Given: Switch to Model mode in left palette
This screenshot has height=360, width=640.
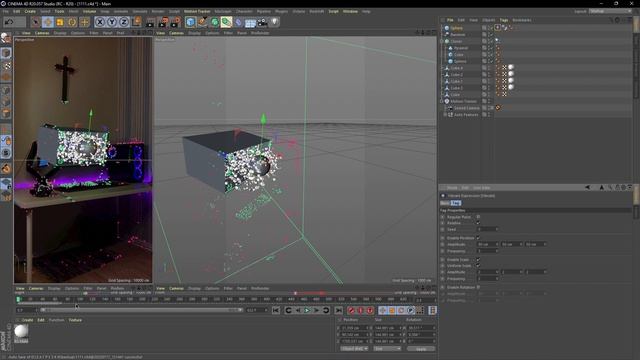Looking at the screenshot, I should coord(6,53).
